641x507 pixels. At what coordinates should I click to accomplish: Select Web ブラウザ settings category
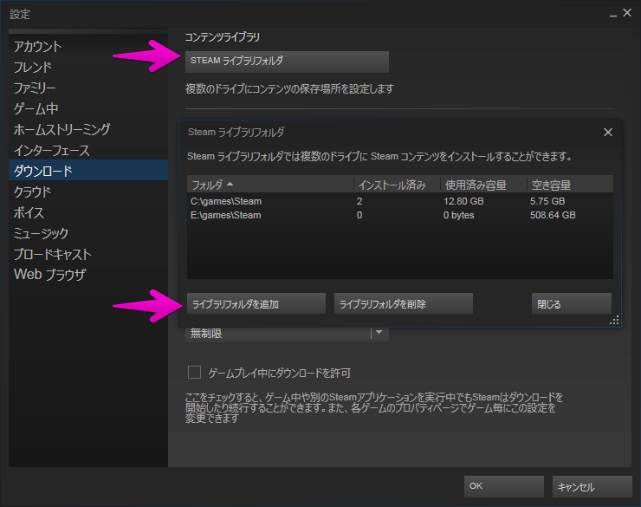50,274
